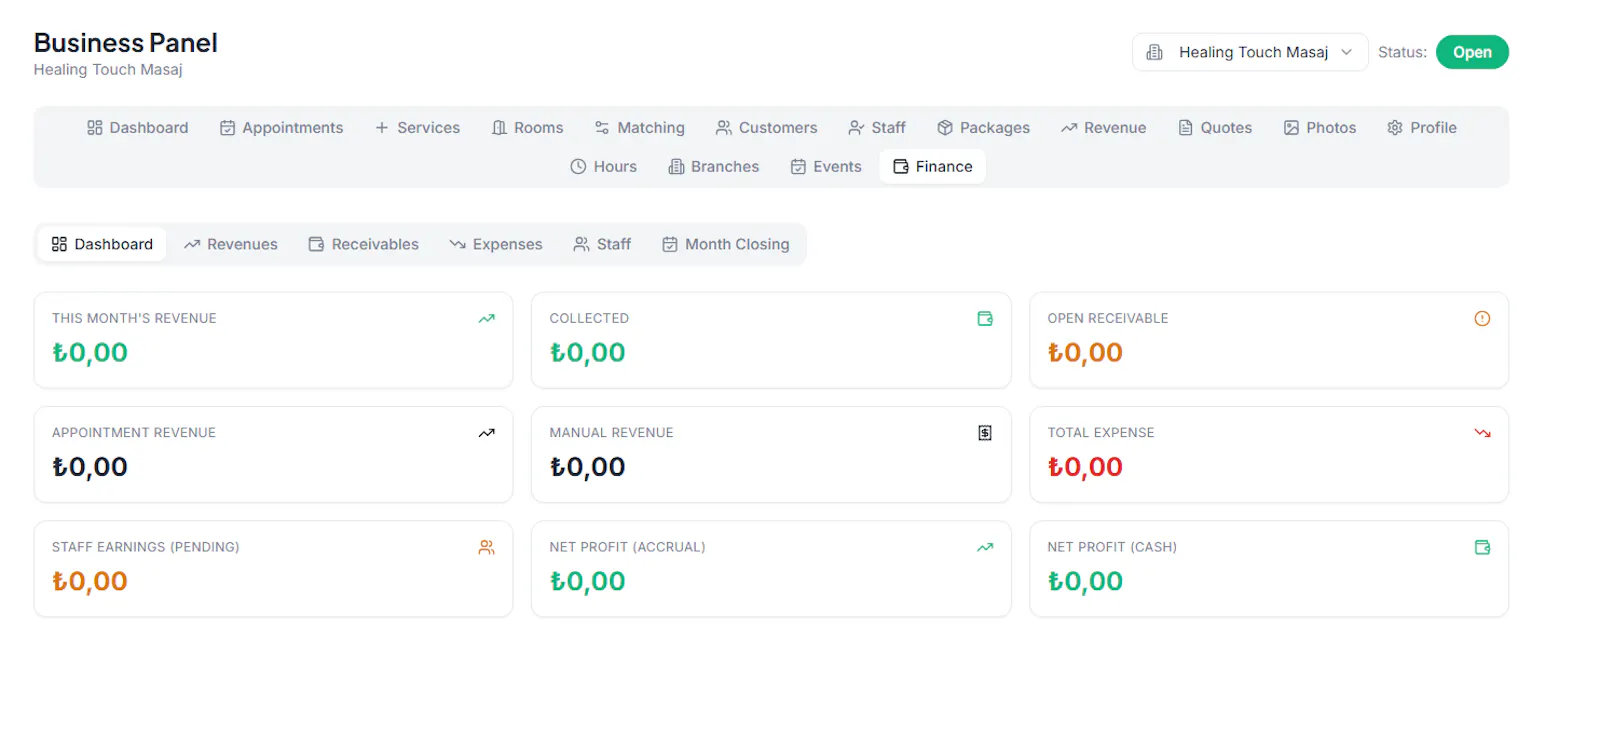Select the Receivables sub-tab
This screenshot has width=1600, height=749.
(364, 244)
